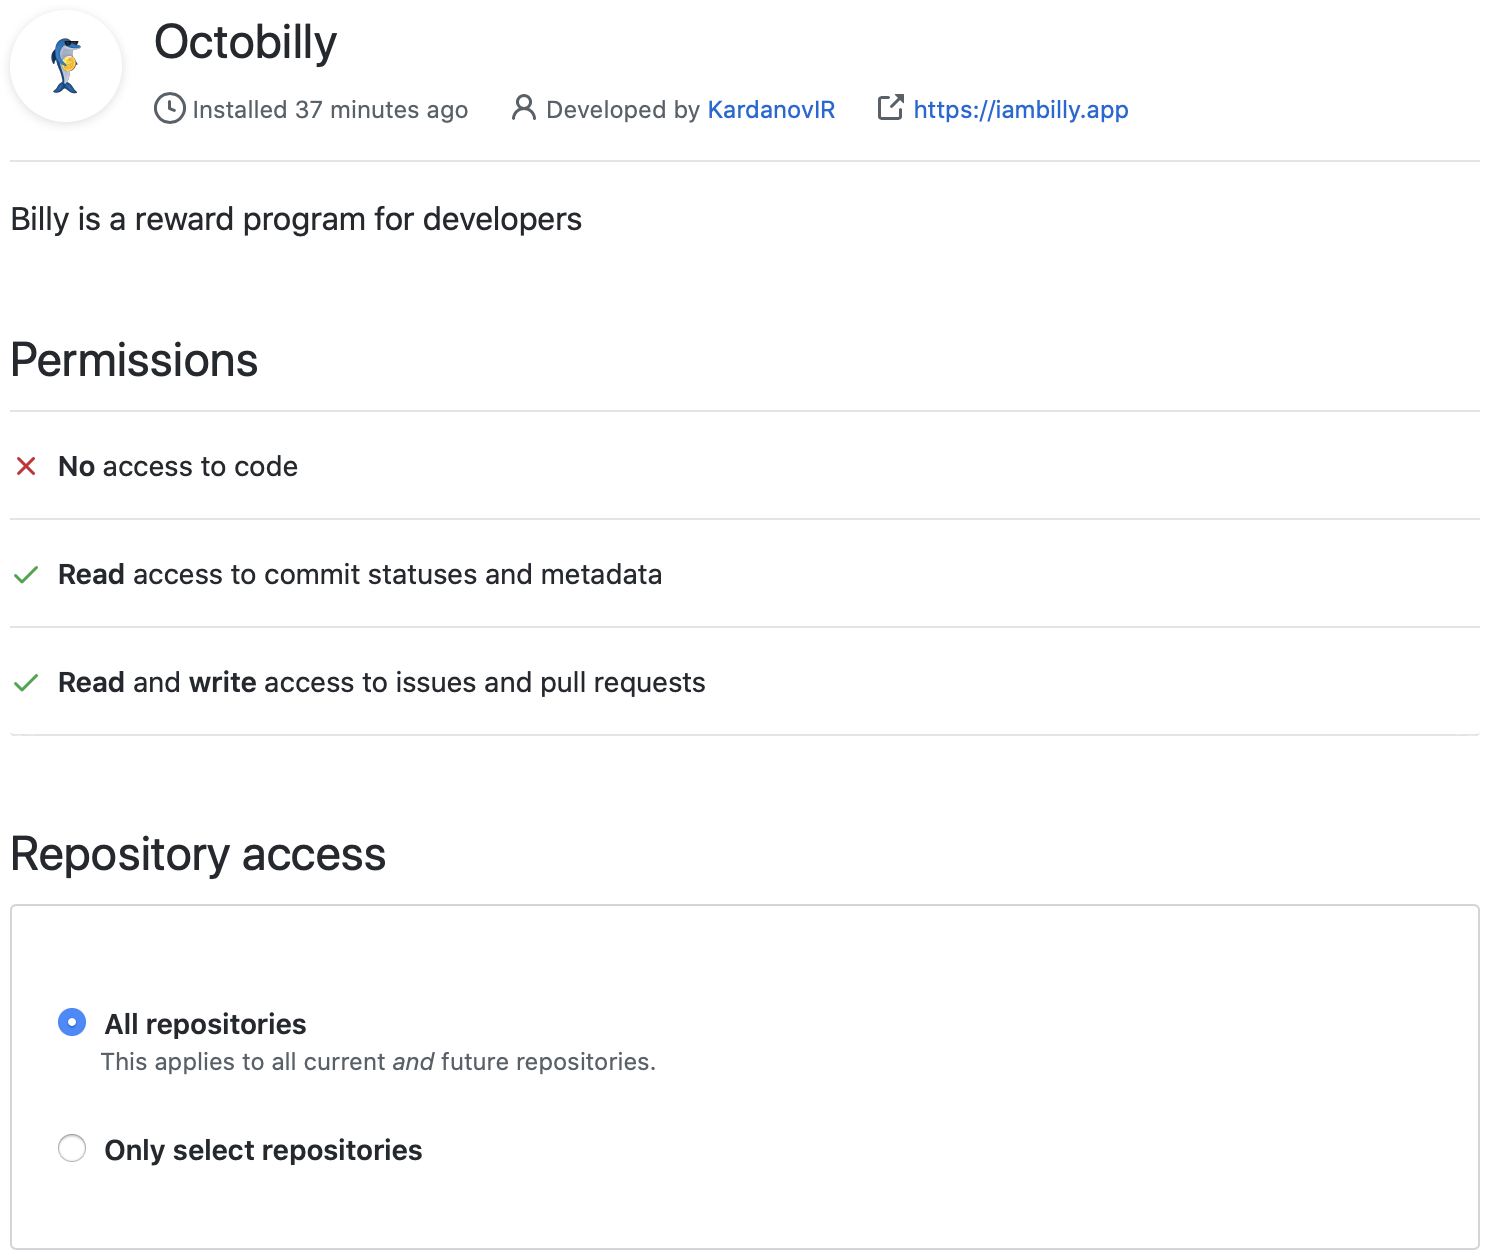Click the green check for commit statuses

pos(26,575)
